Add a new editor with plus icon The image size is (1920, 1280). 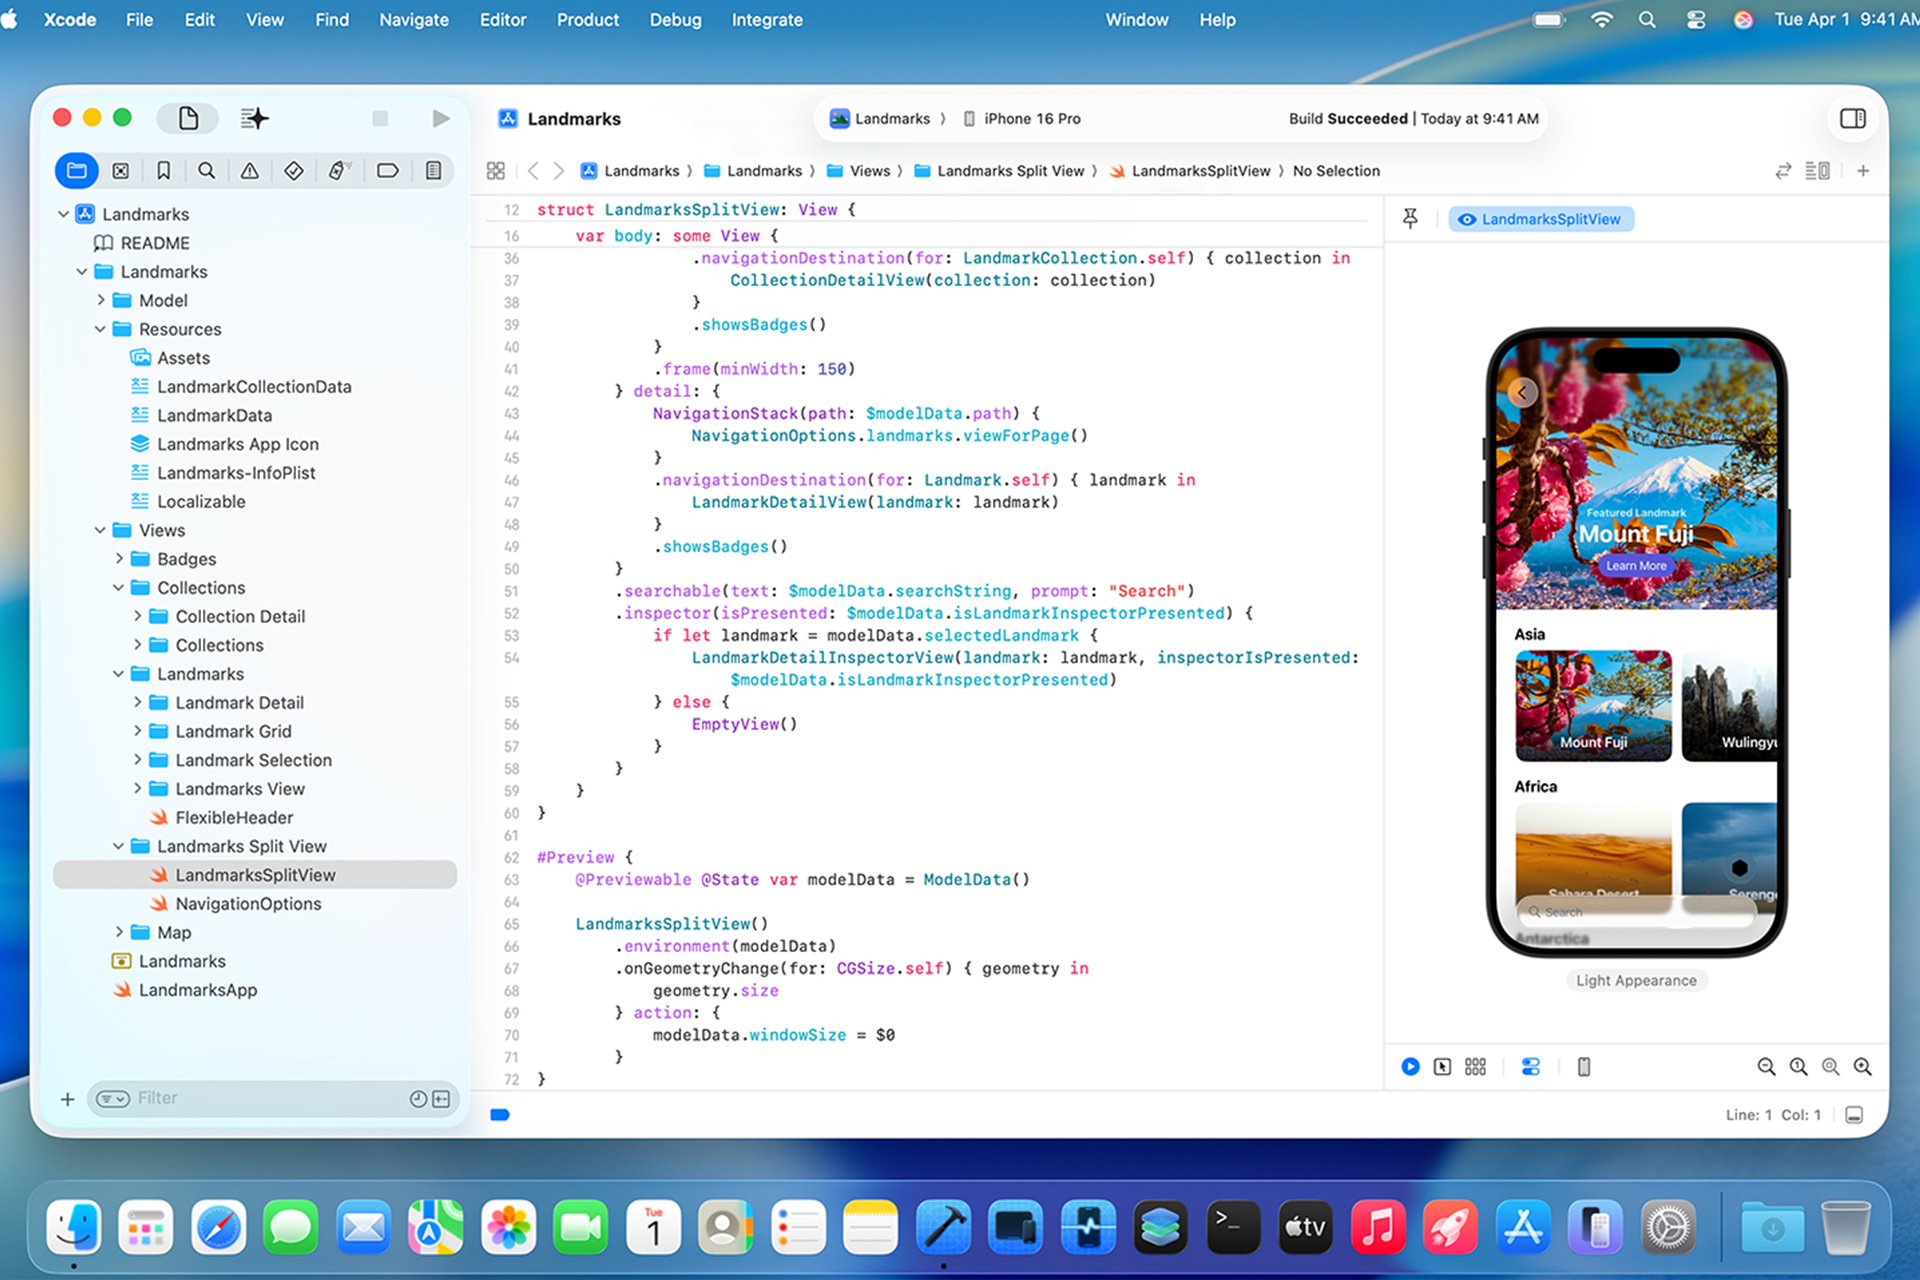click(1863, 171)
